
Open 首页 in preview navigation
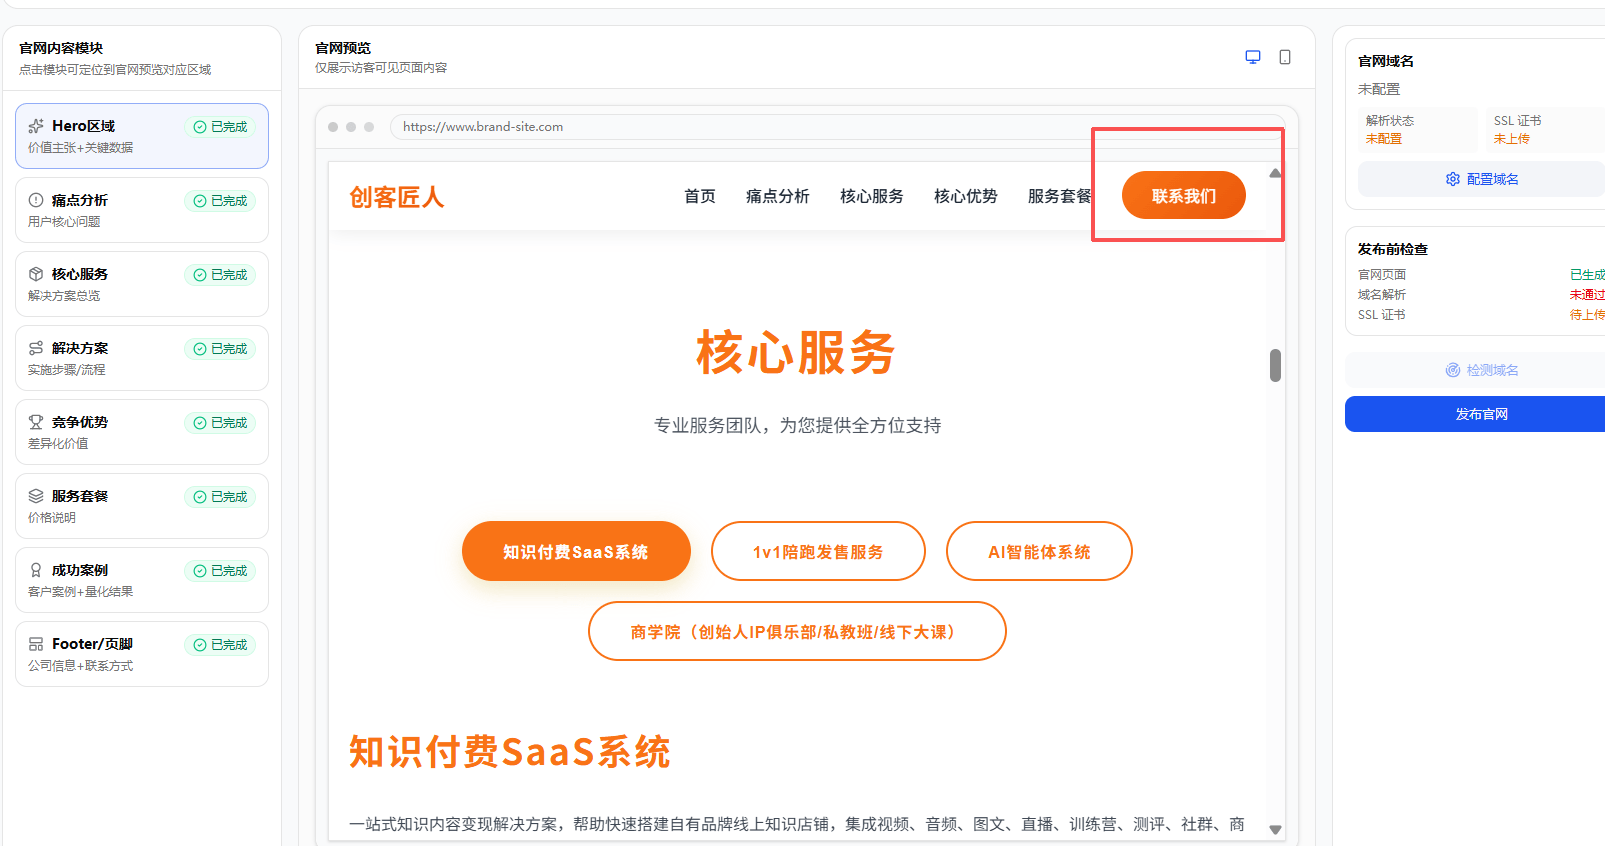coord(700,196)
